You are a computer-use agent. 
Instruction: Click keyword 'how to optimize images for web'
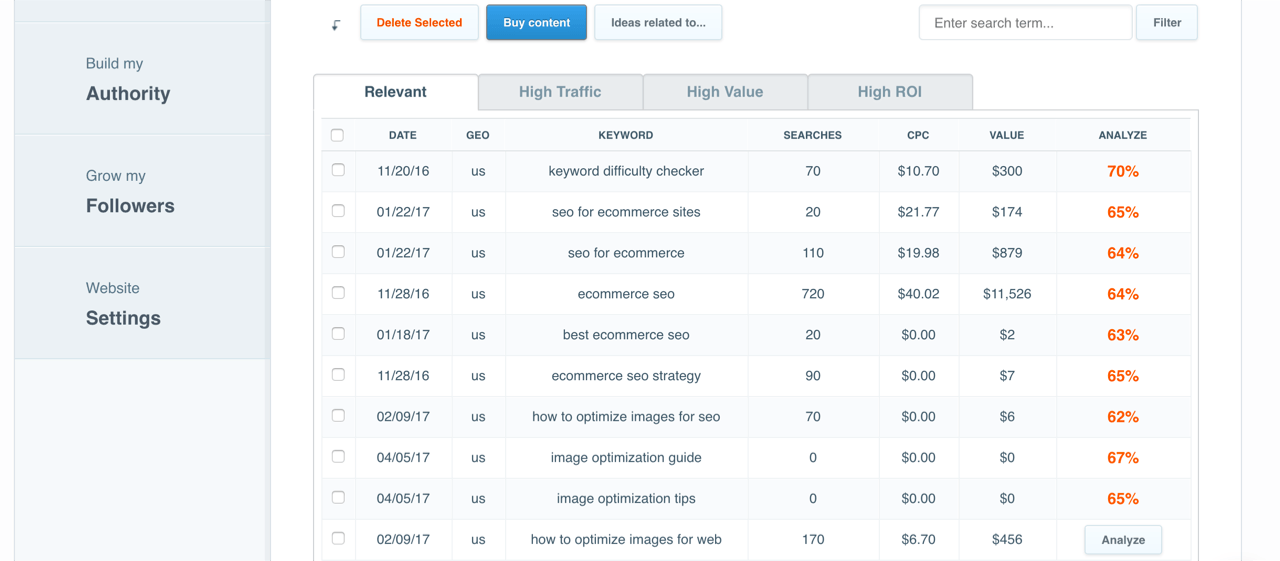tap(626, 540)
